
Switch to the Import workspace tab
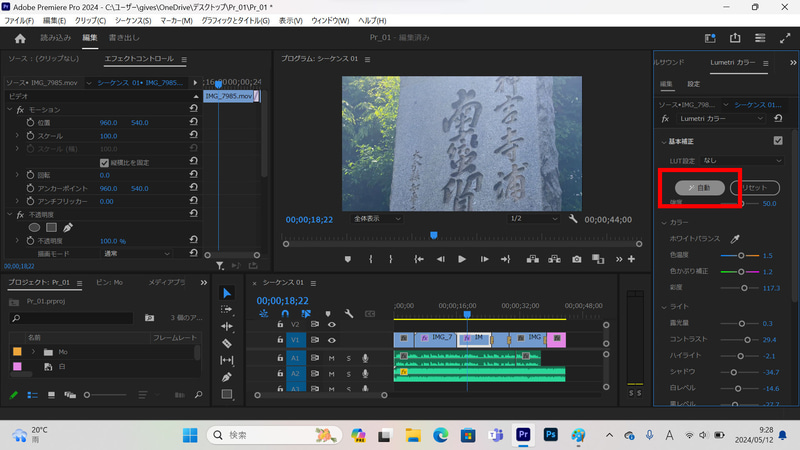pyautogui.click(x=56, y=38)
